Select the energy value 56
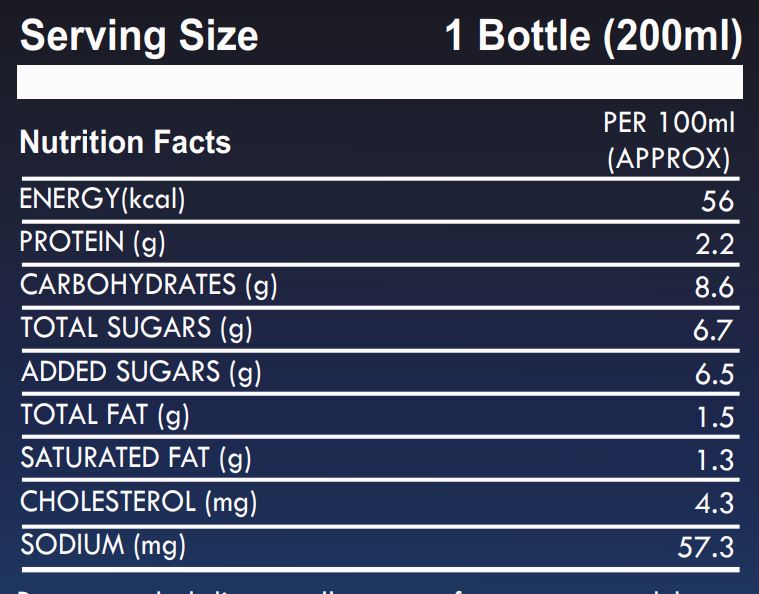The image size is (759, 594). click(x=718, y=201)
